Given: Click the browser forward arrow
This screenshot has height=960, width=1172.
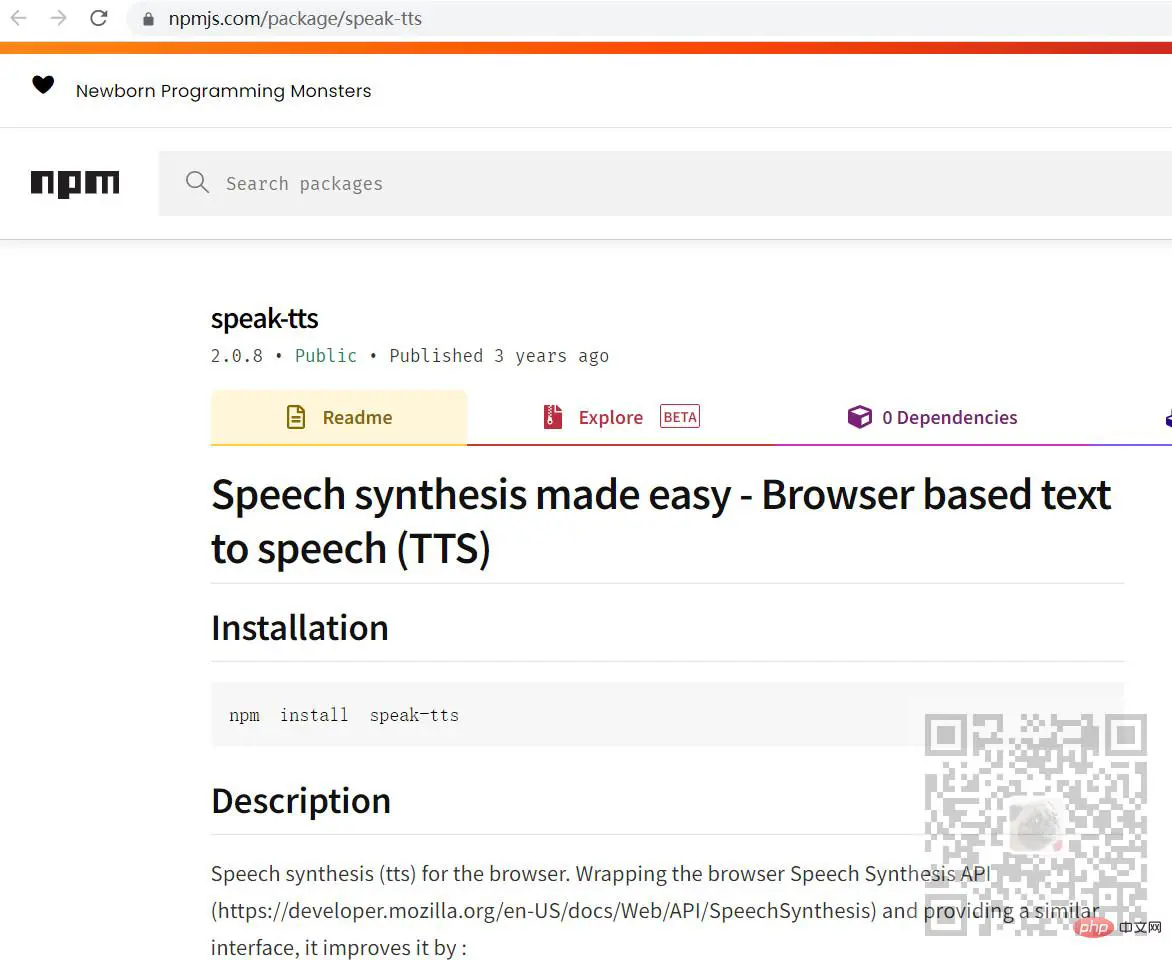Looking at the screenshot, I should [58, 18].
